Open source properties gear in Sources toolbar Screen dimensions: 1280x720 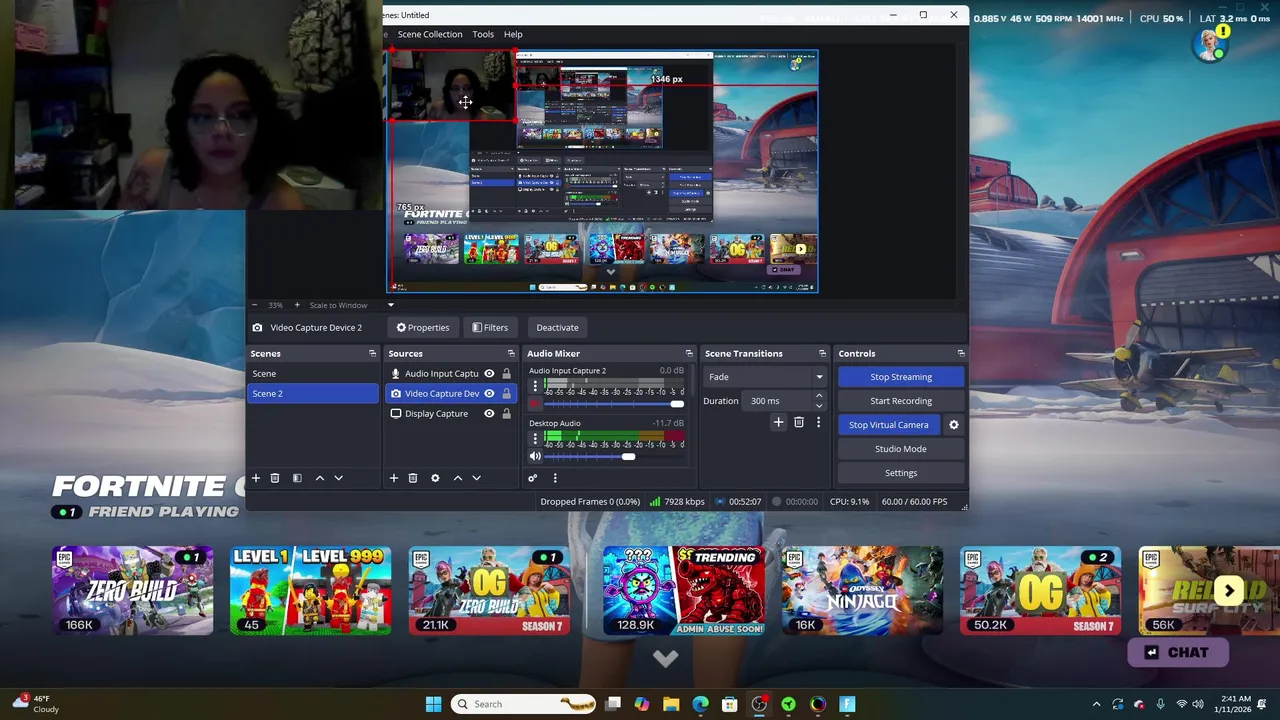pos(435,478)
